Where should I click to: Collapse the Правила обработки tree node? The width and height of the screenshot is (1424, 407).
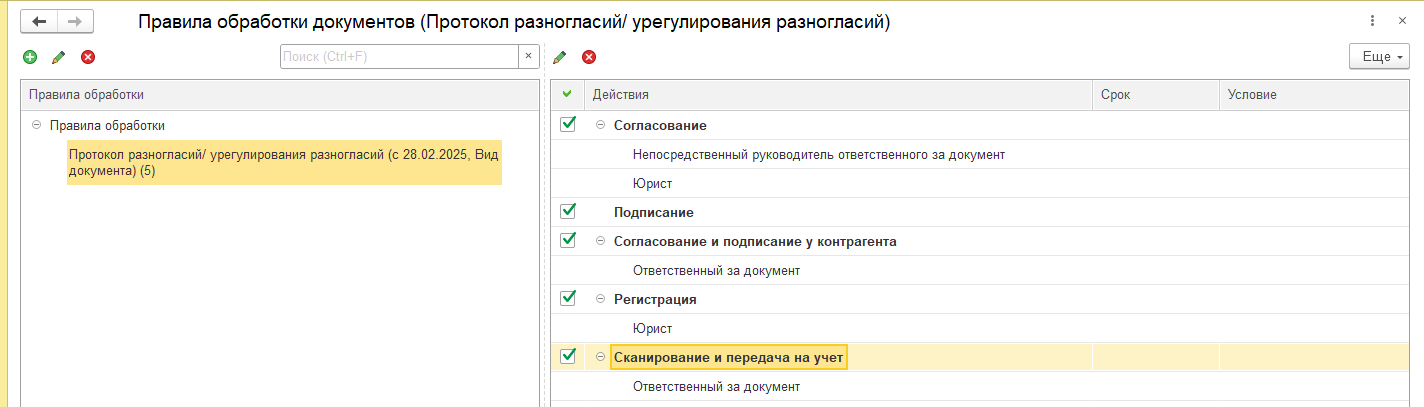tap(36, 125)
